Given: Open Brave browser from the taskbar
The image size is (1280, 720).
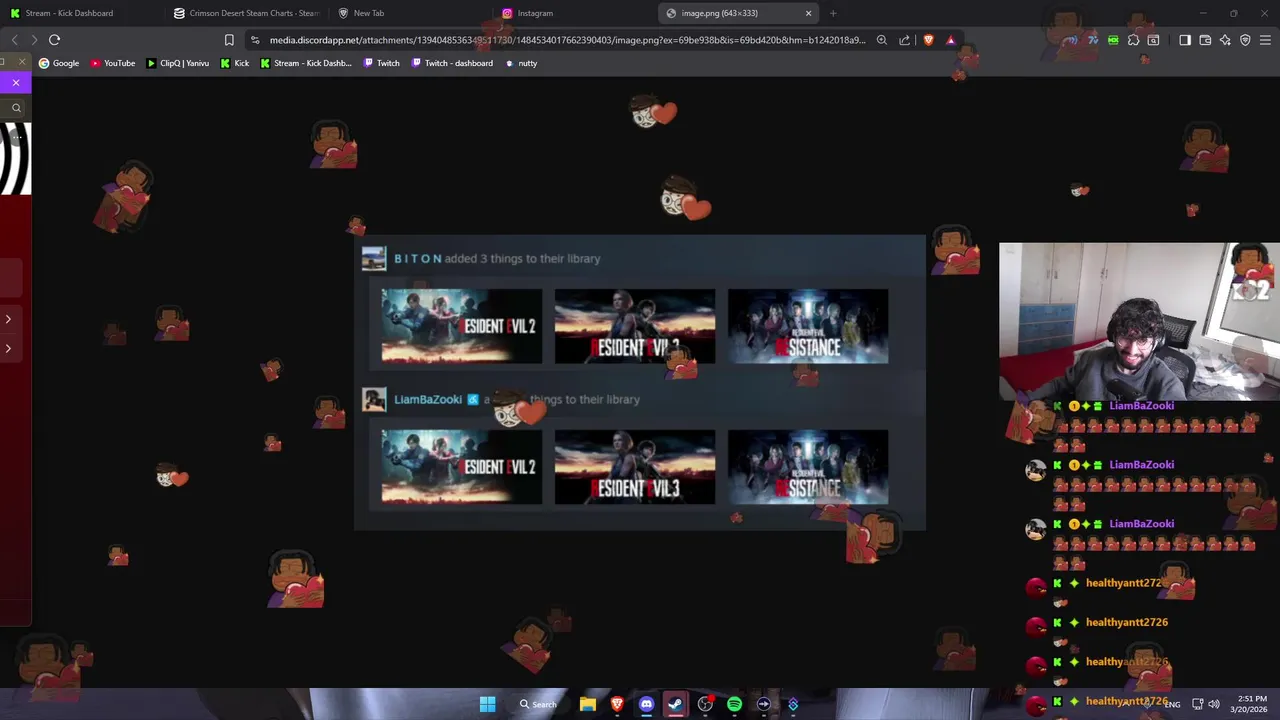Looking at the screenshot, I should (617, 704).
